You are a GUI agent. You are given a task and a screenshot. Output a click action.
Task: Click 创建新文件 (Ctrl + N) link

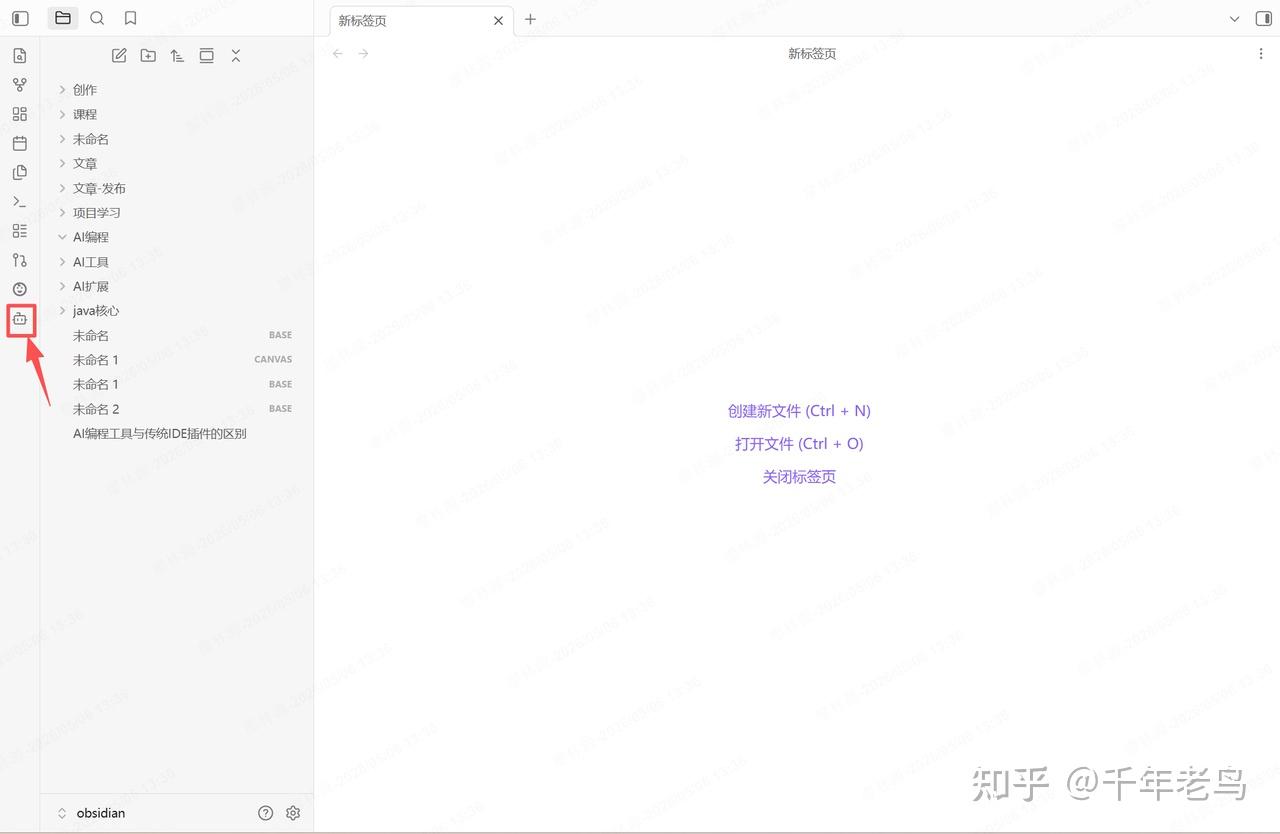tap(799, 411)
